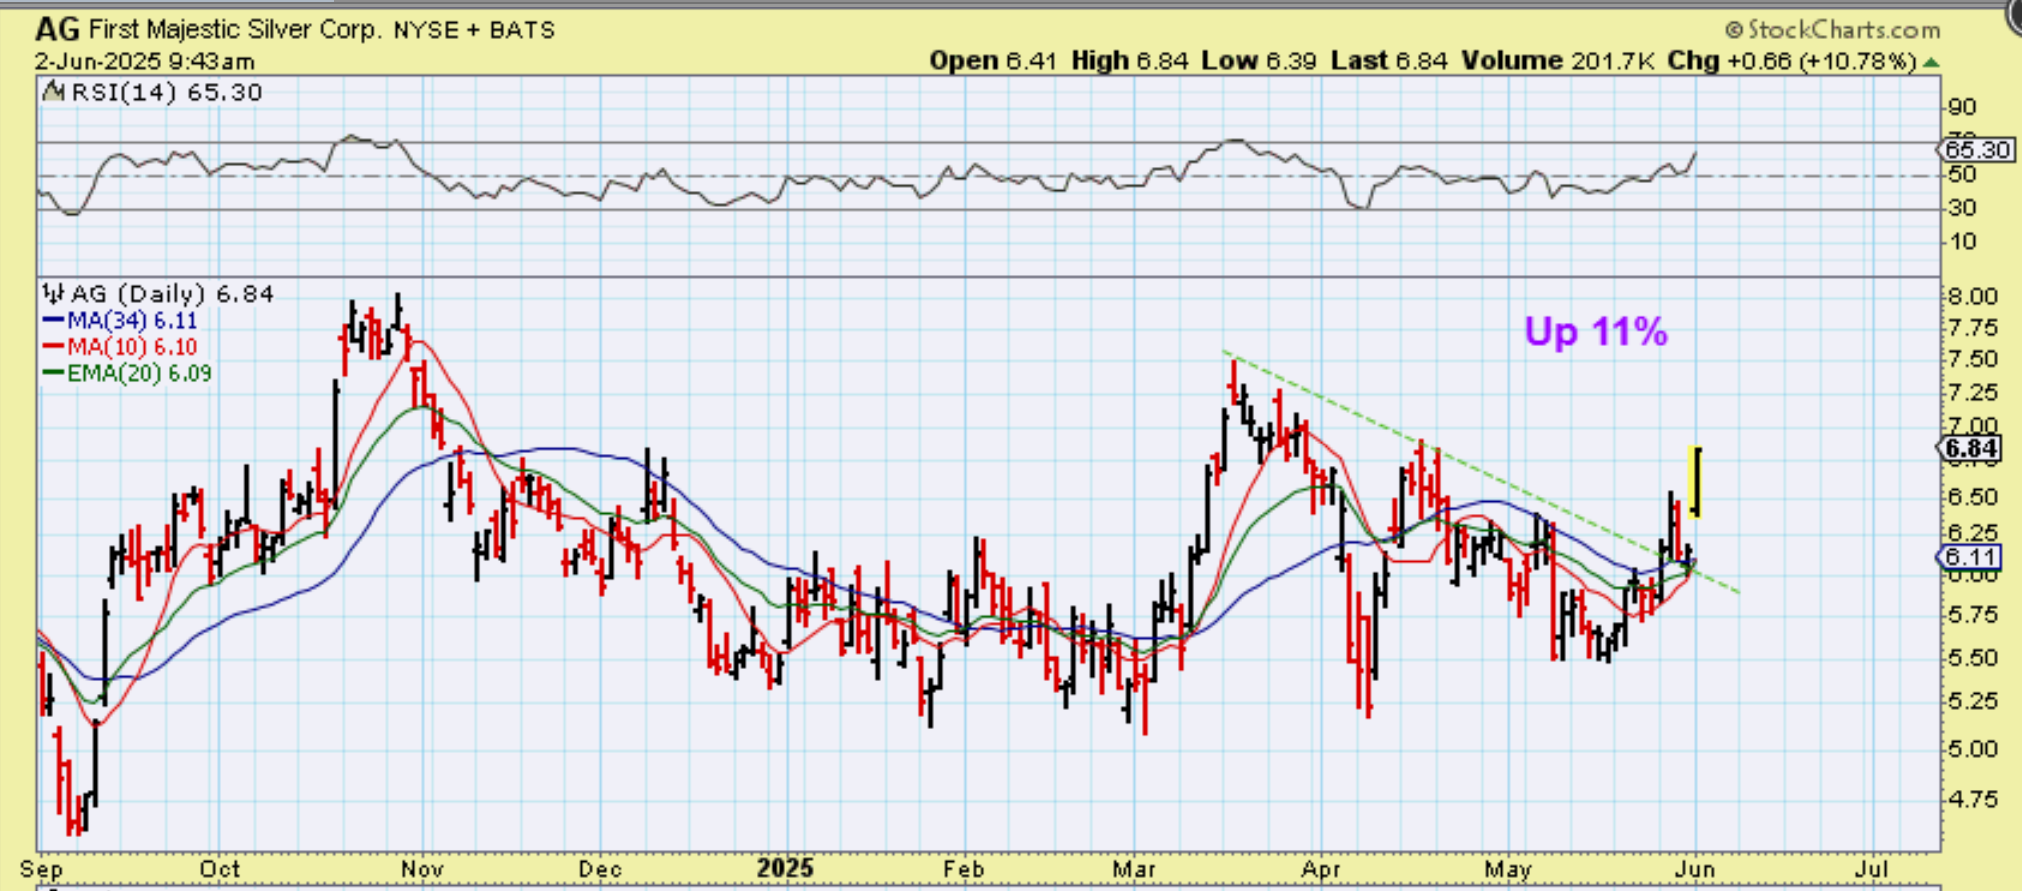Screen dimensions: 2022x891
Task: Click the Dec label on the date axis
Action: [601, 869]
